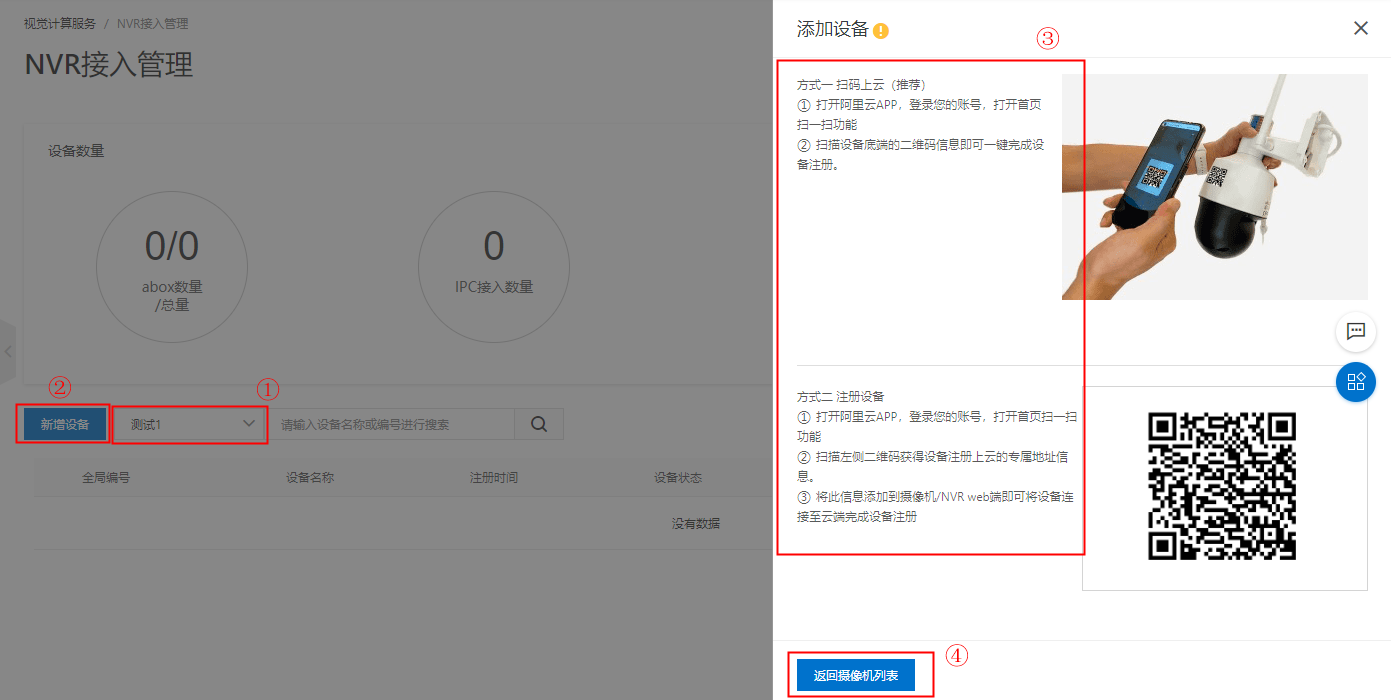The image size is (1391, 700).
Task: Click the IPC接入数量 circle
Action: [x=494, y=267]
